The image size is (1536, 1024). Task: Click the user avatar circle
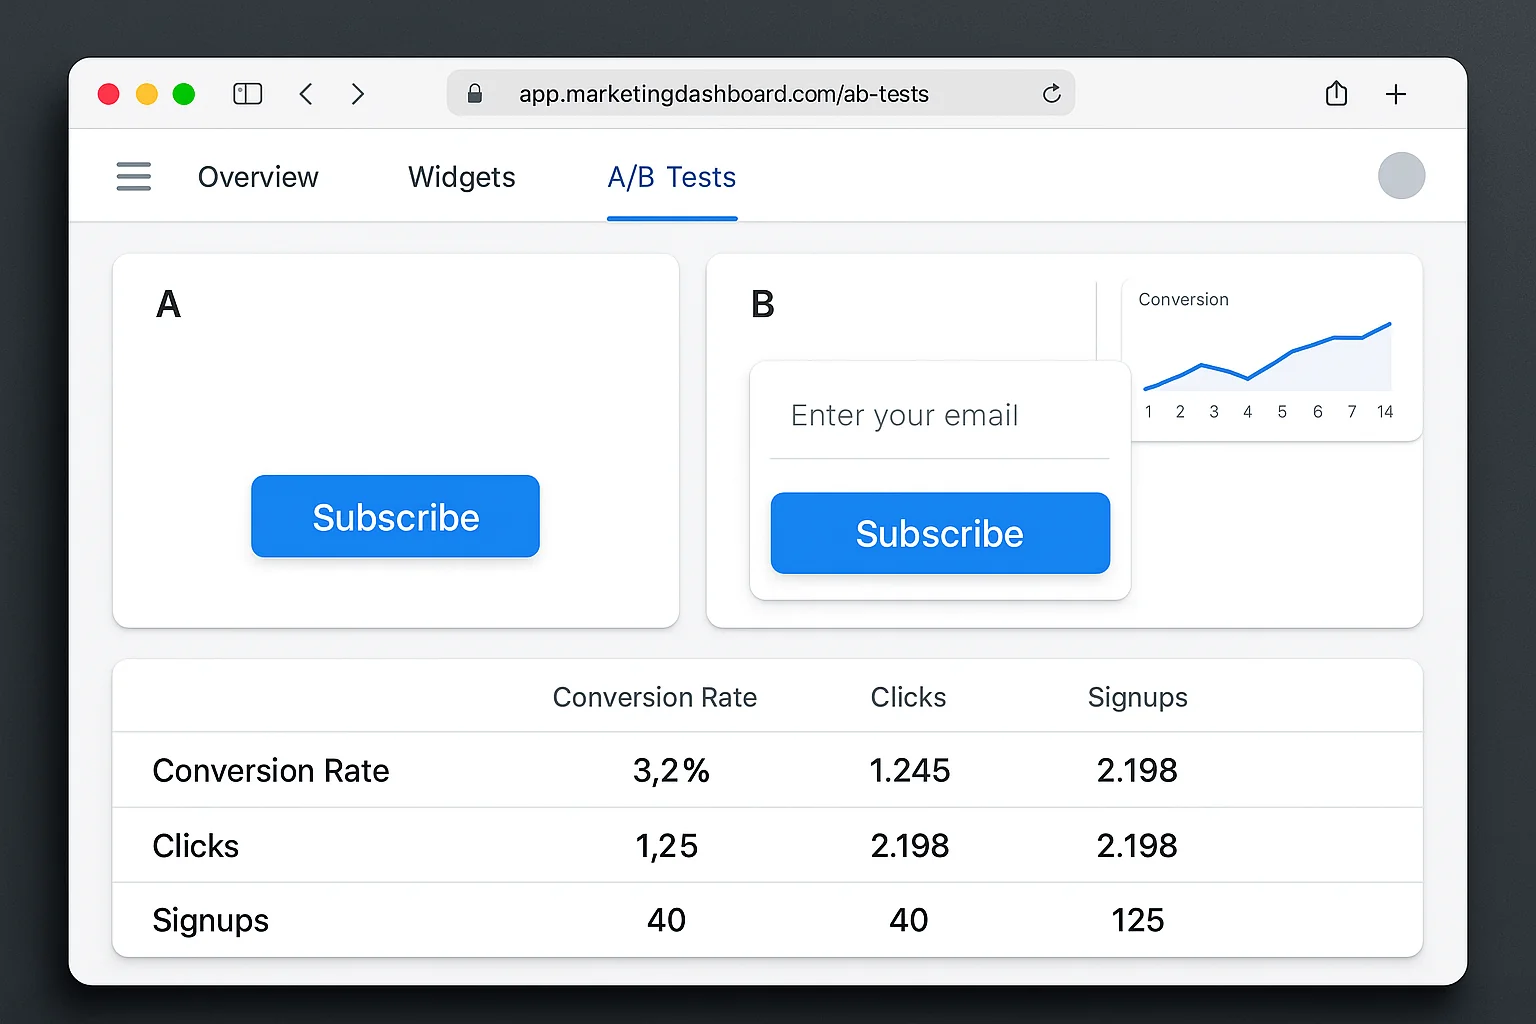tap(1401, 175)
